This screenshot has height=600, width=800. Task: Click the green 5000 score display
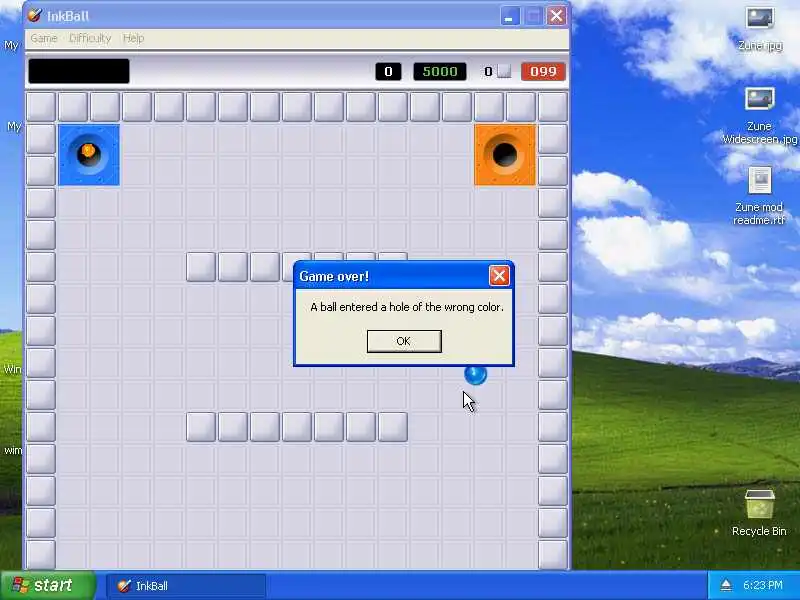440,71
